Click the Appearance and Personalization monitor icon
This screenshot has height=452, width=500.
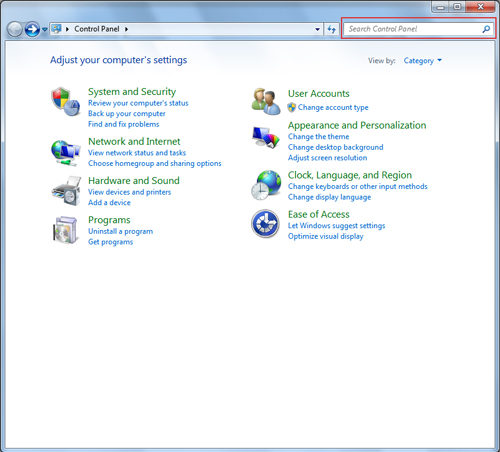[266, 138]
